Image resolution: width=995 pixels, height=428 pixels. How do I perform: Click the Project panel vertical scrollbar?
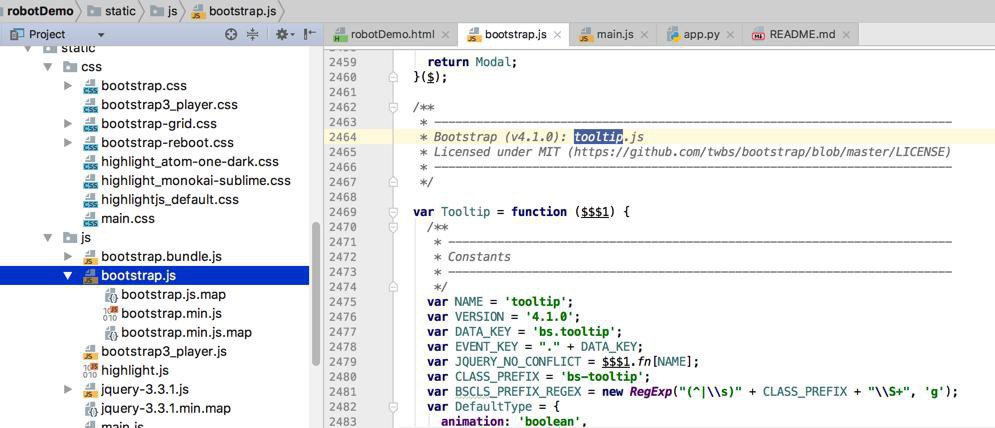click(x=315, y=294)
